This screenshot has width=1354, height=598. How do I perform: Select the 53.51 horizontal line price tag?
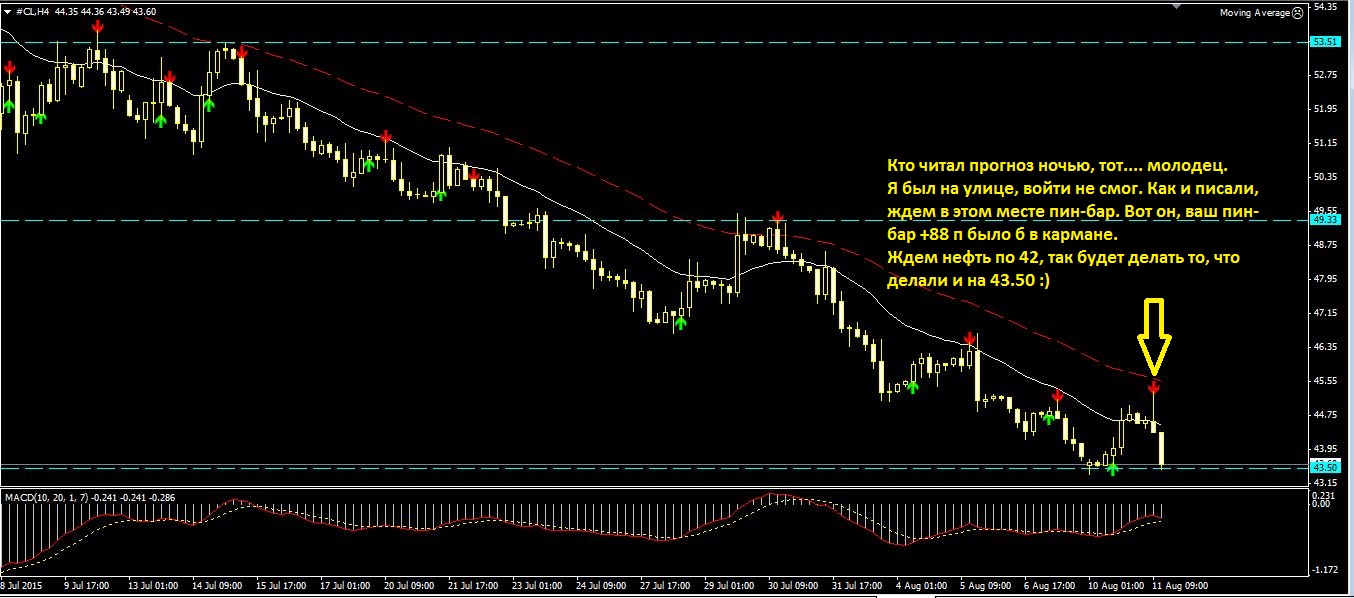(1325, 41)
